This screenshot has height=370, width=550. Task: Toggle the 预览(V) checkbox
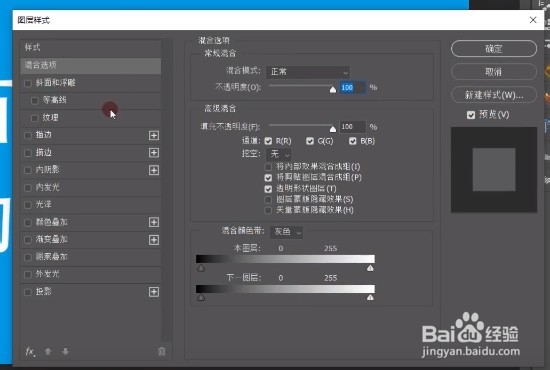[x=471, y=115]
